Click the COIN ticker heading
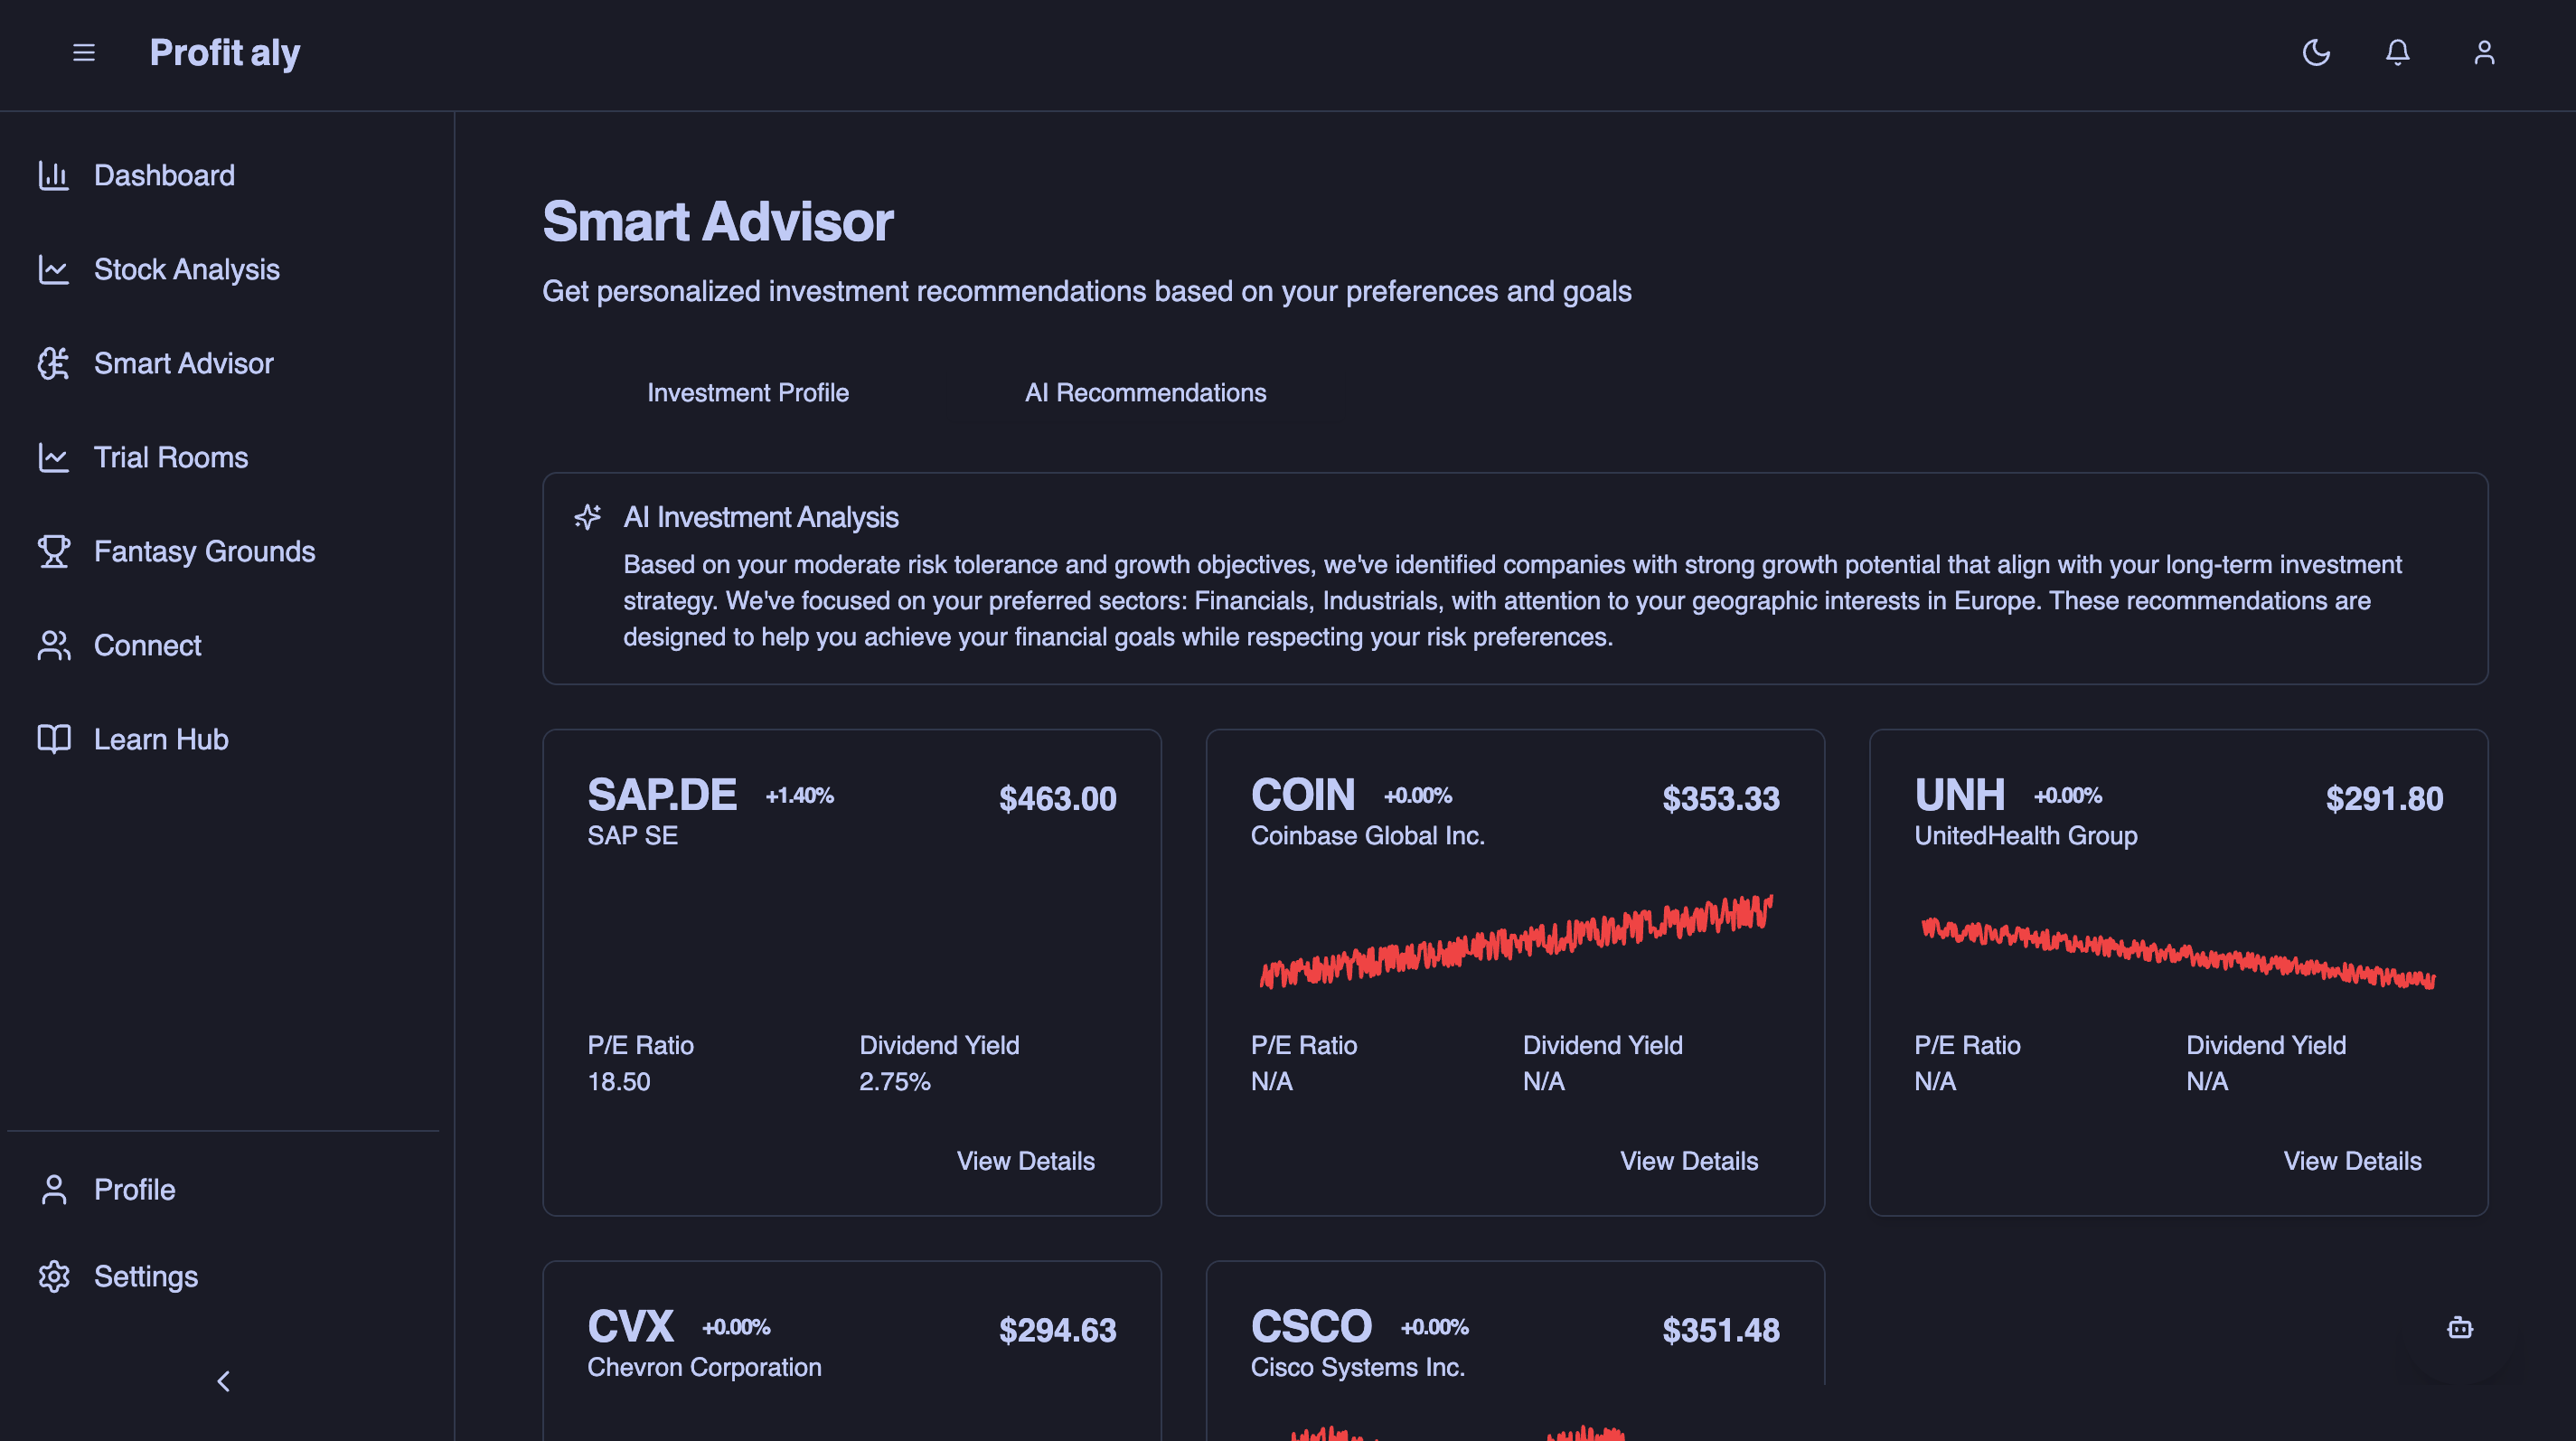Viewport: 2576px width, 1441px height. [1303, 796]
